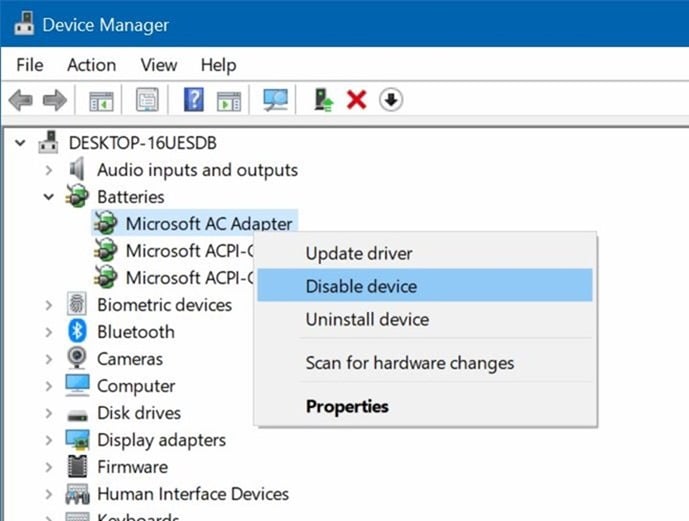Select the Firmware label
689x521 pixels.
pyautogui.click(x=132, y=467)
